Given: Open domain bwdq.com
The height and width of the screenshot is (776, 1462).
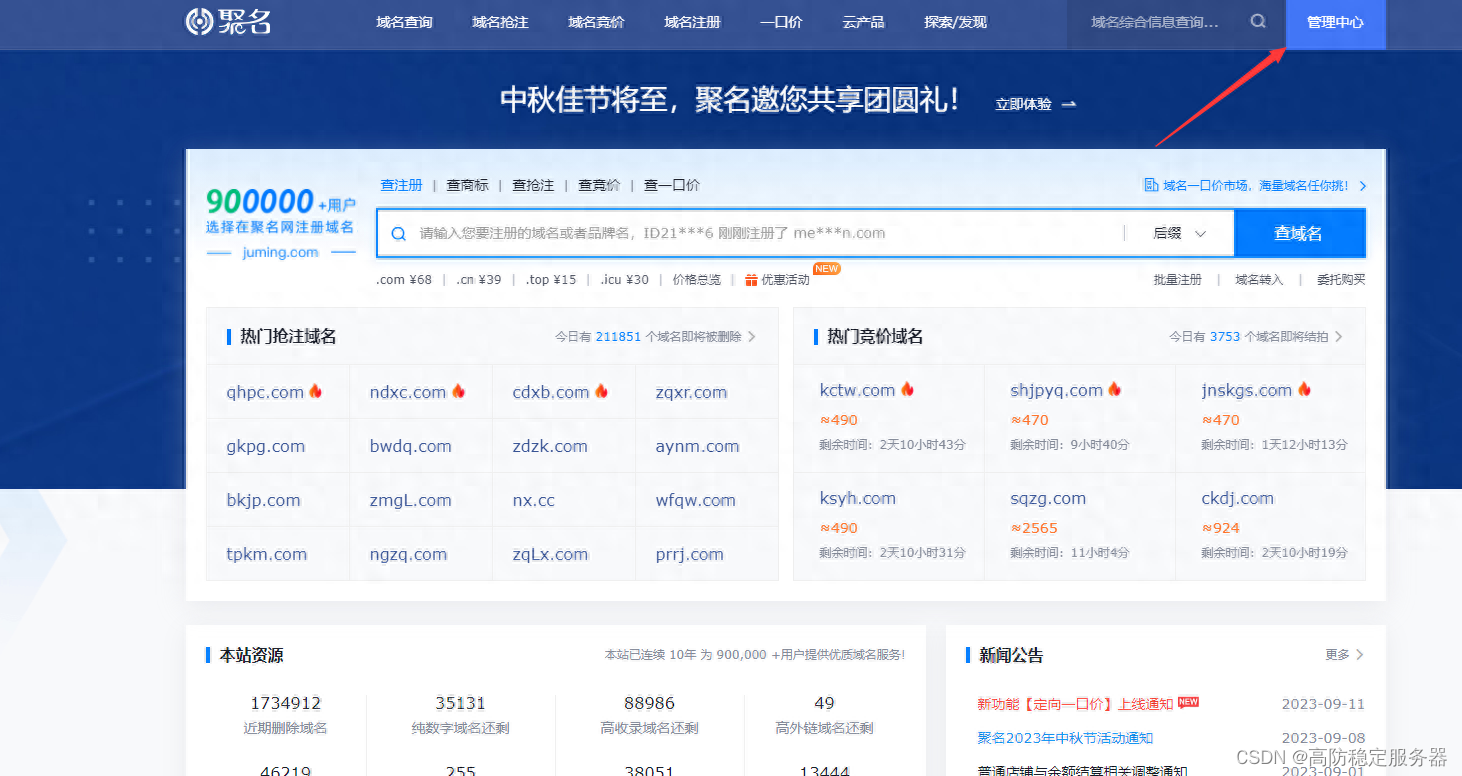Looking at the screenshot, I should [410, 446].
